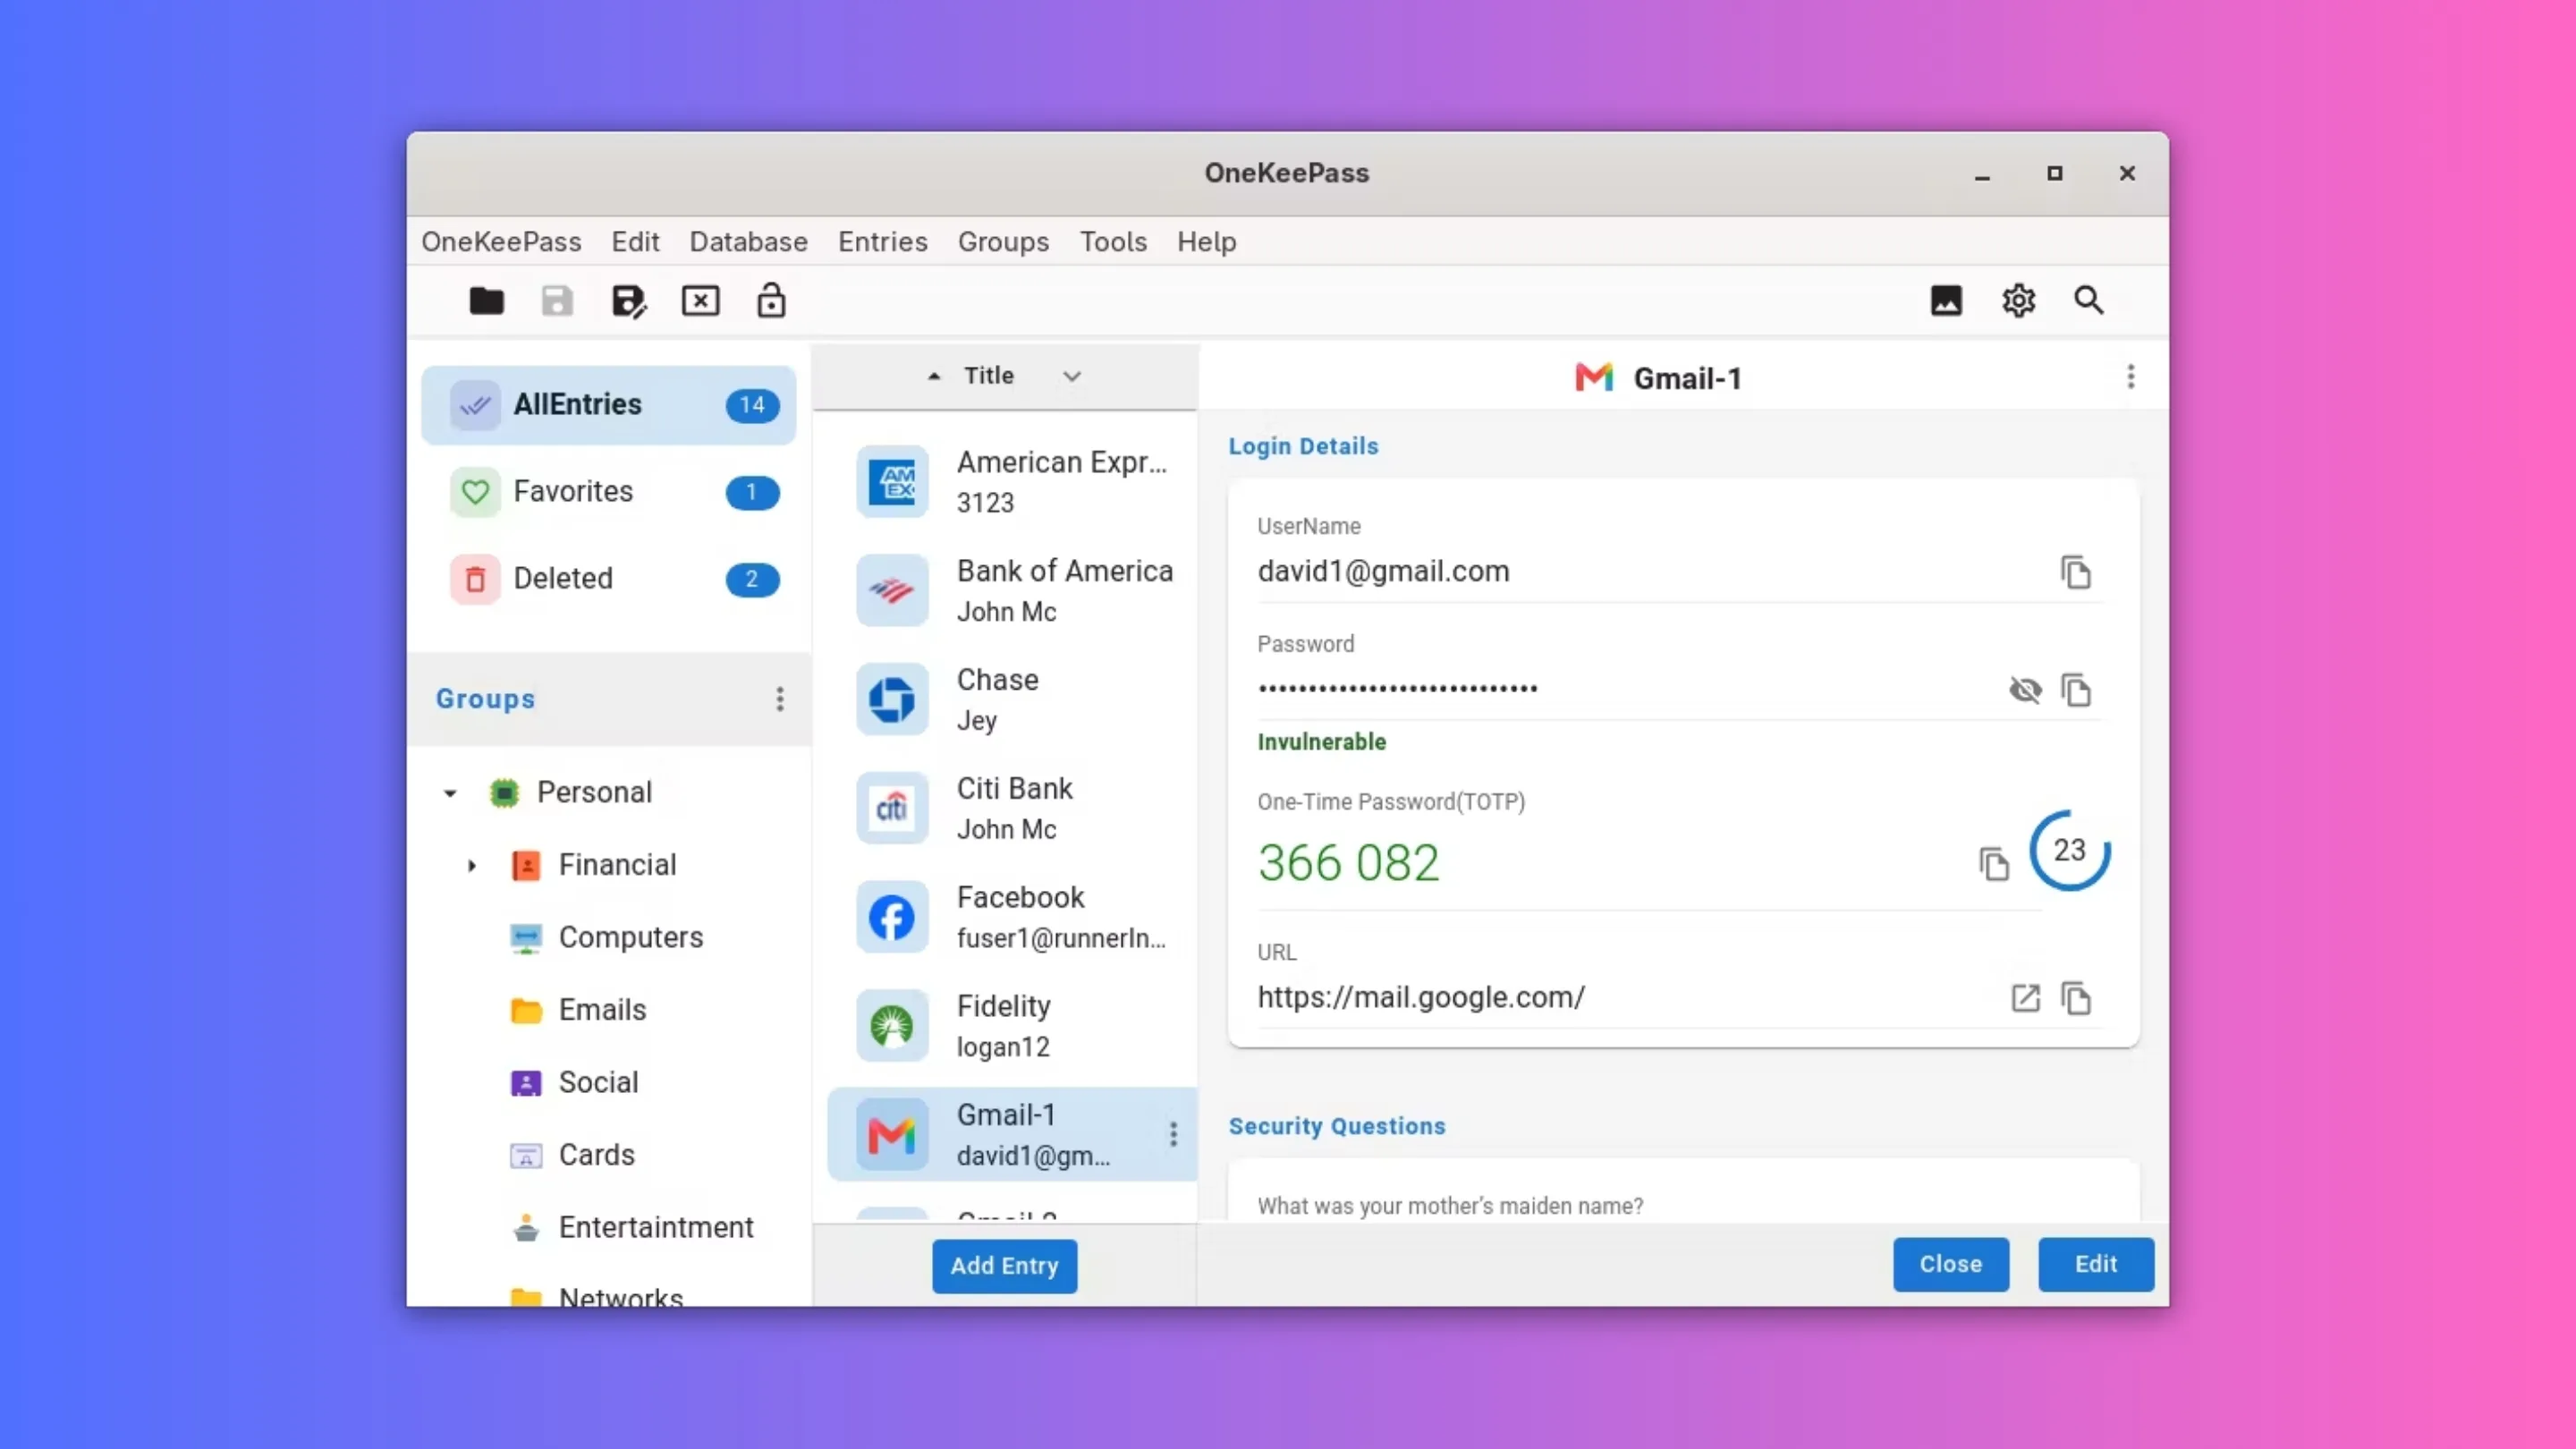Click the masked Password field
The image size is (2576, 1449).
pos(1397,689)
